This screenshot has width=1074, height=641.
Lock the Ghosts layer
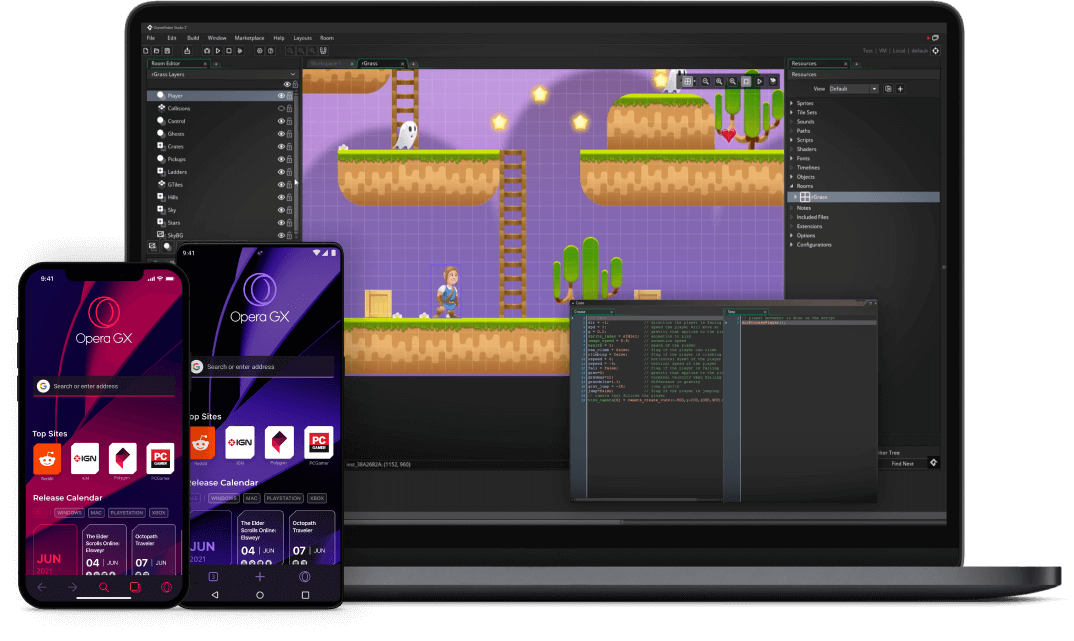coord(289,133)
